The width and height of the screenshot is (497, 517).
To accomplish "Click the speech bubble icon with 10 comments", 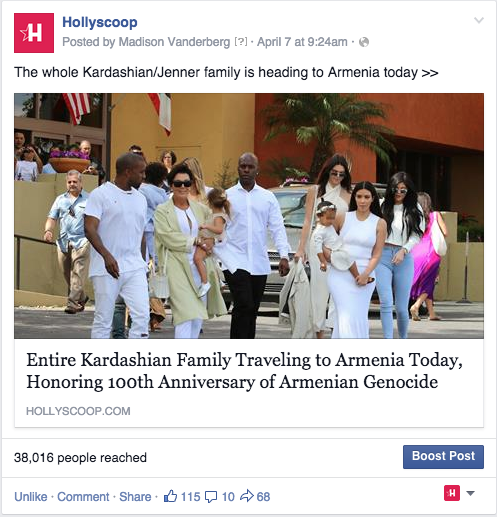I will coord(211,497).
